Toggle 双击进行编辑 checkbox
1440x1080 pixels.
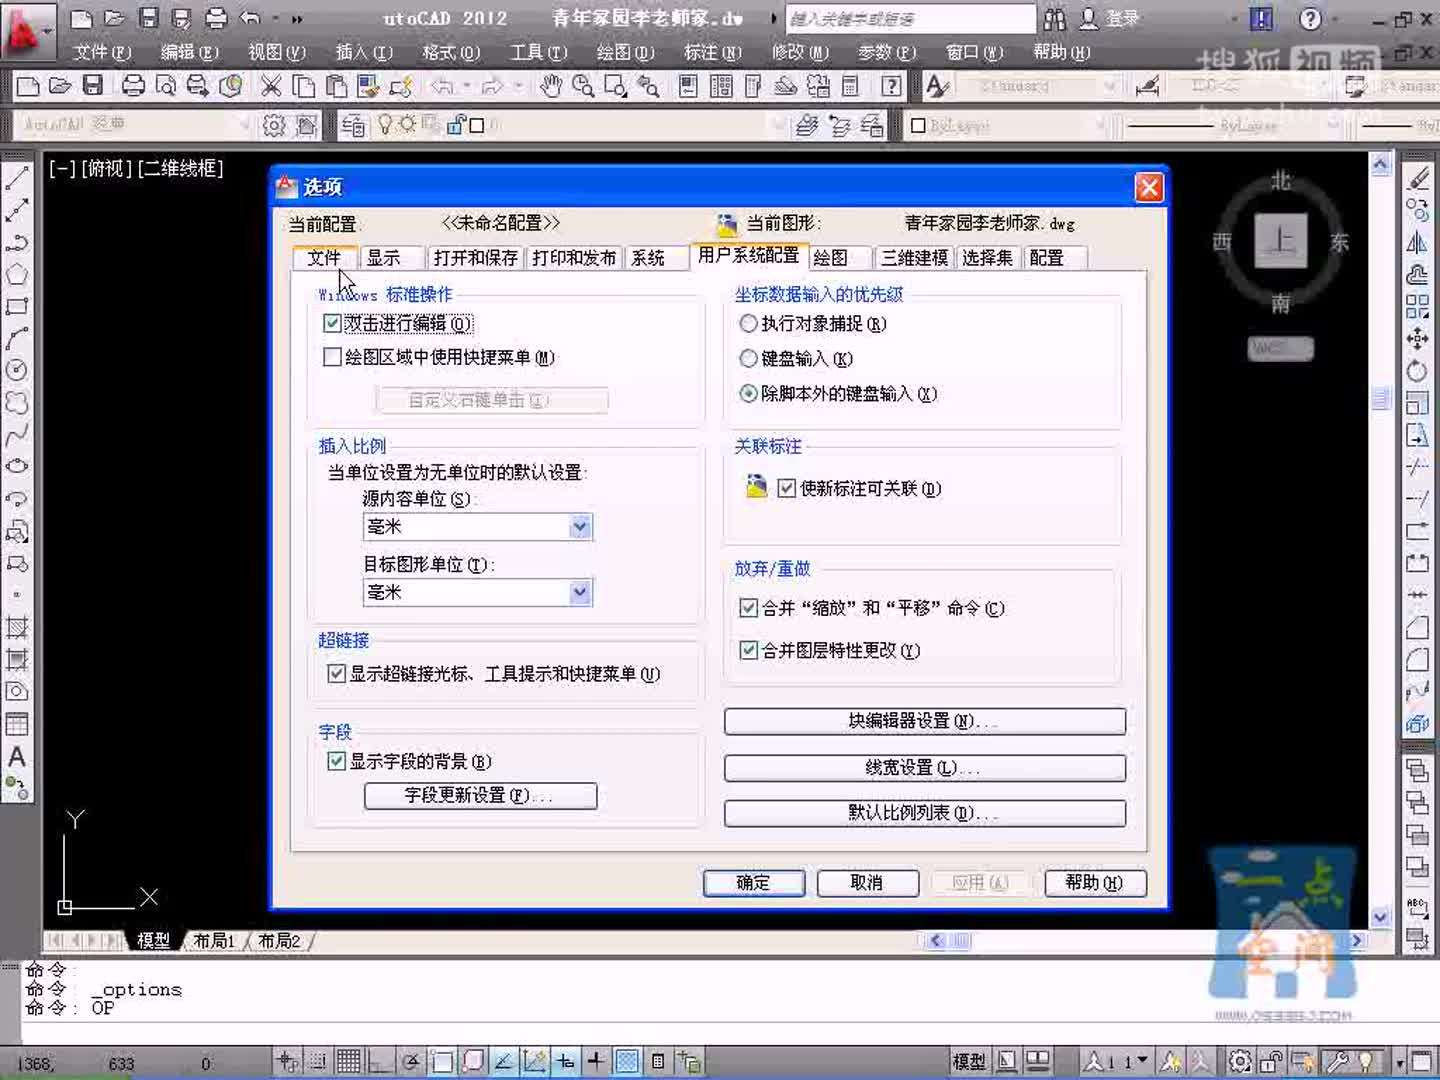coord(333,324)
